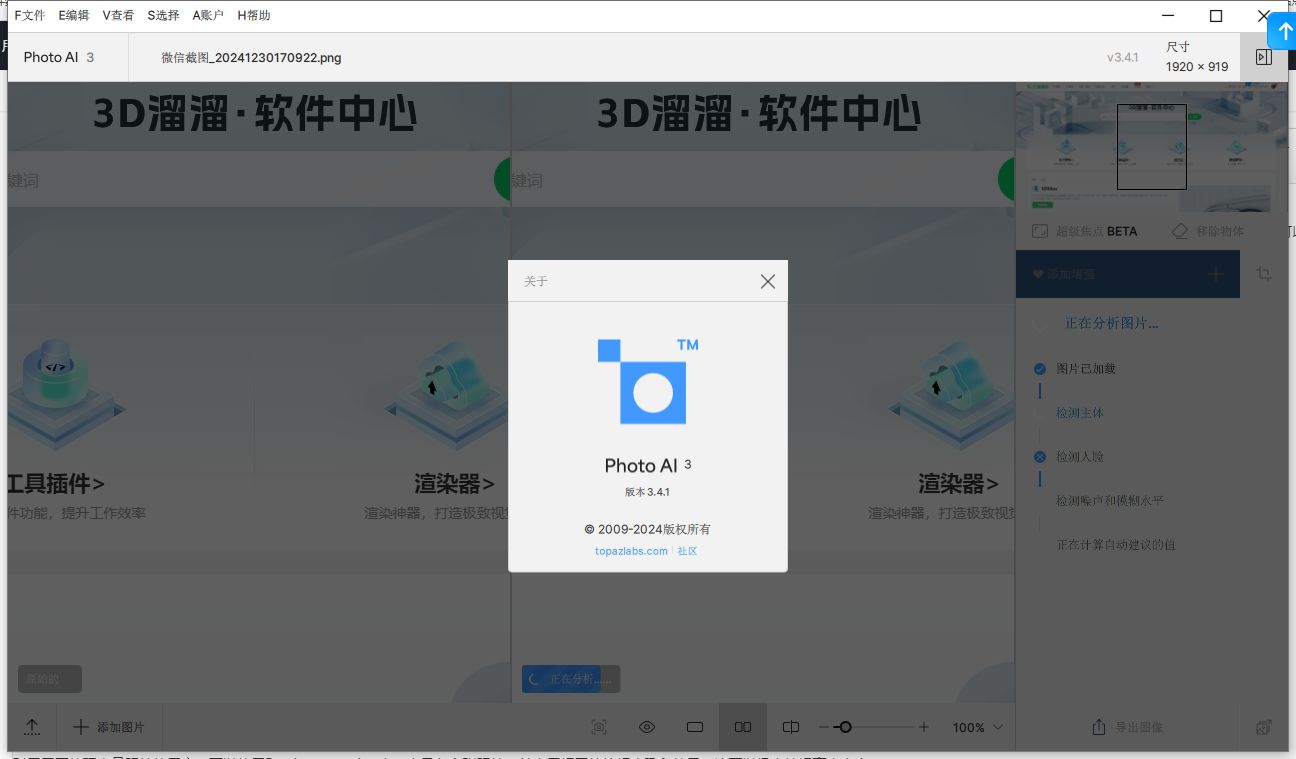This screenshot has width=1296, height=759.
Task: Click the 正在分析图片... status text
Action: click(x=1111, y=324)
